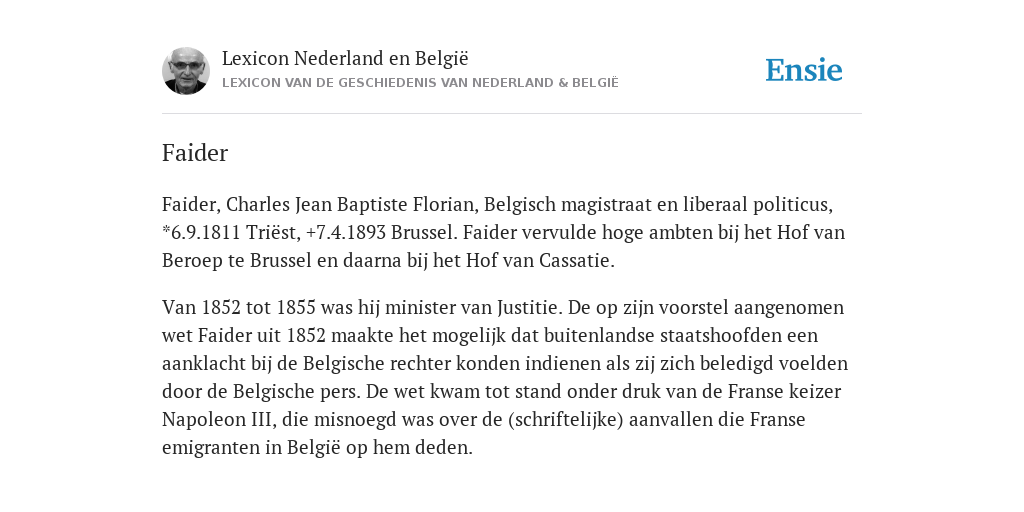Open the Ensie logo link
This screenshot has width=1024, height=512.
coord(804,71)
